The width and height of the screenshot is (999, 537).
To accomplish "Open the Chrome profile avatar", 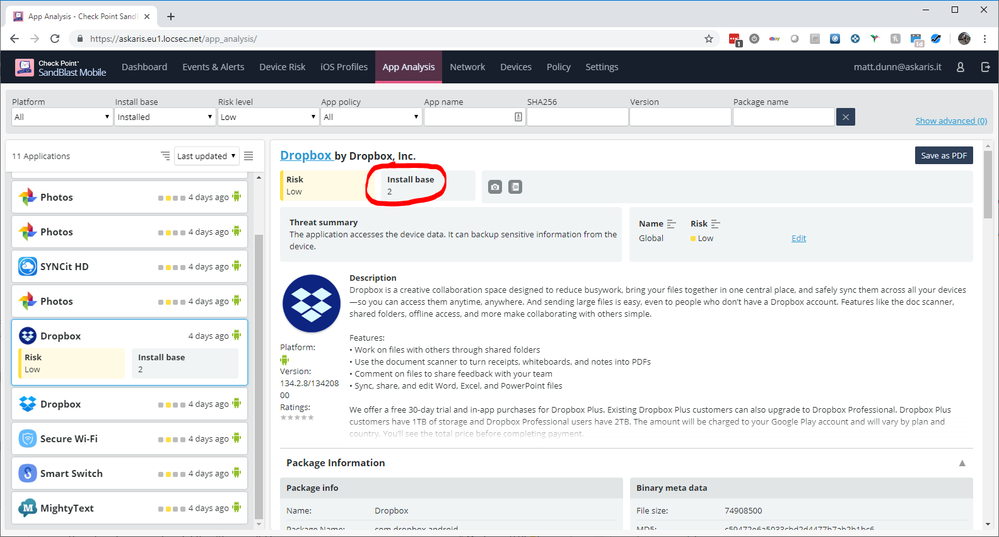I will [964, 39].
